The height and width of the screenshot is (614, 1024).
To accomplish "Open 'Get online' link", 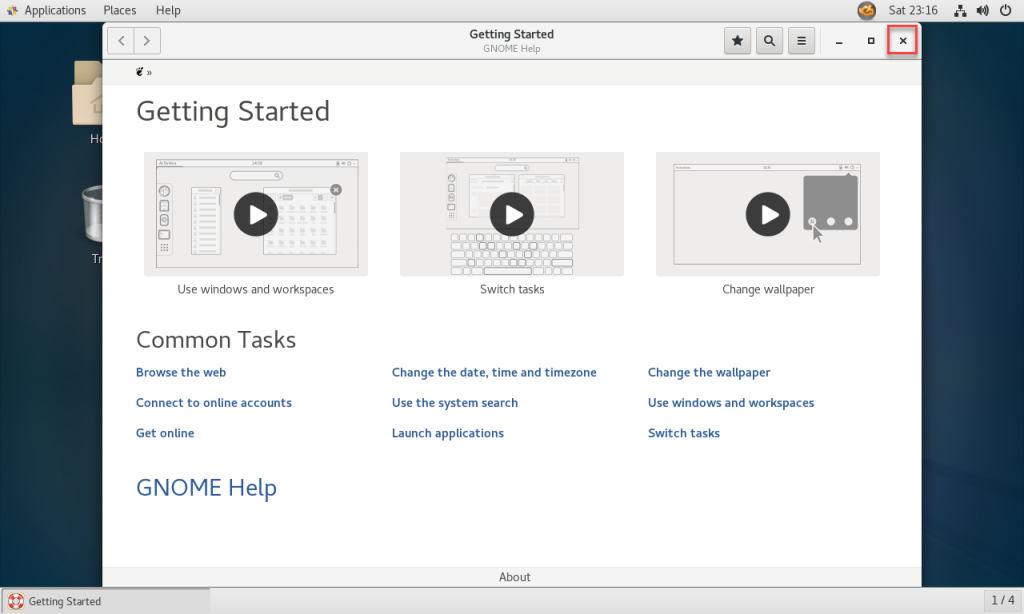I will (165, 433).
